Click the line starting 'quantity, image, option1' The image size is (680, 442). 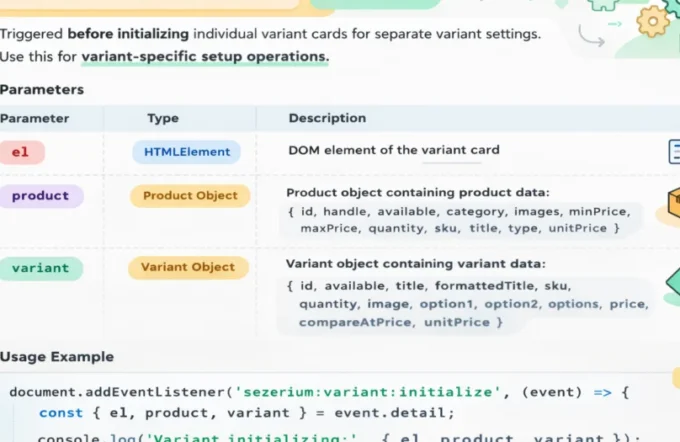click(474, 304)
